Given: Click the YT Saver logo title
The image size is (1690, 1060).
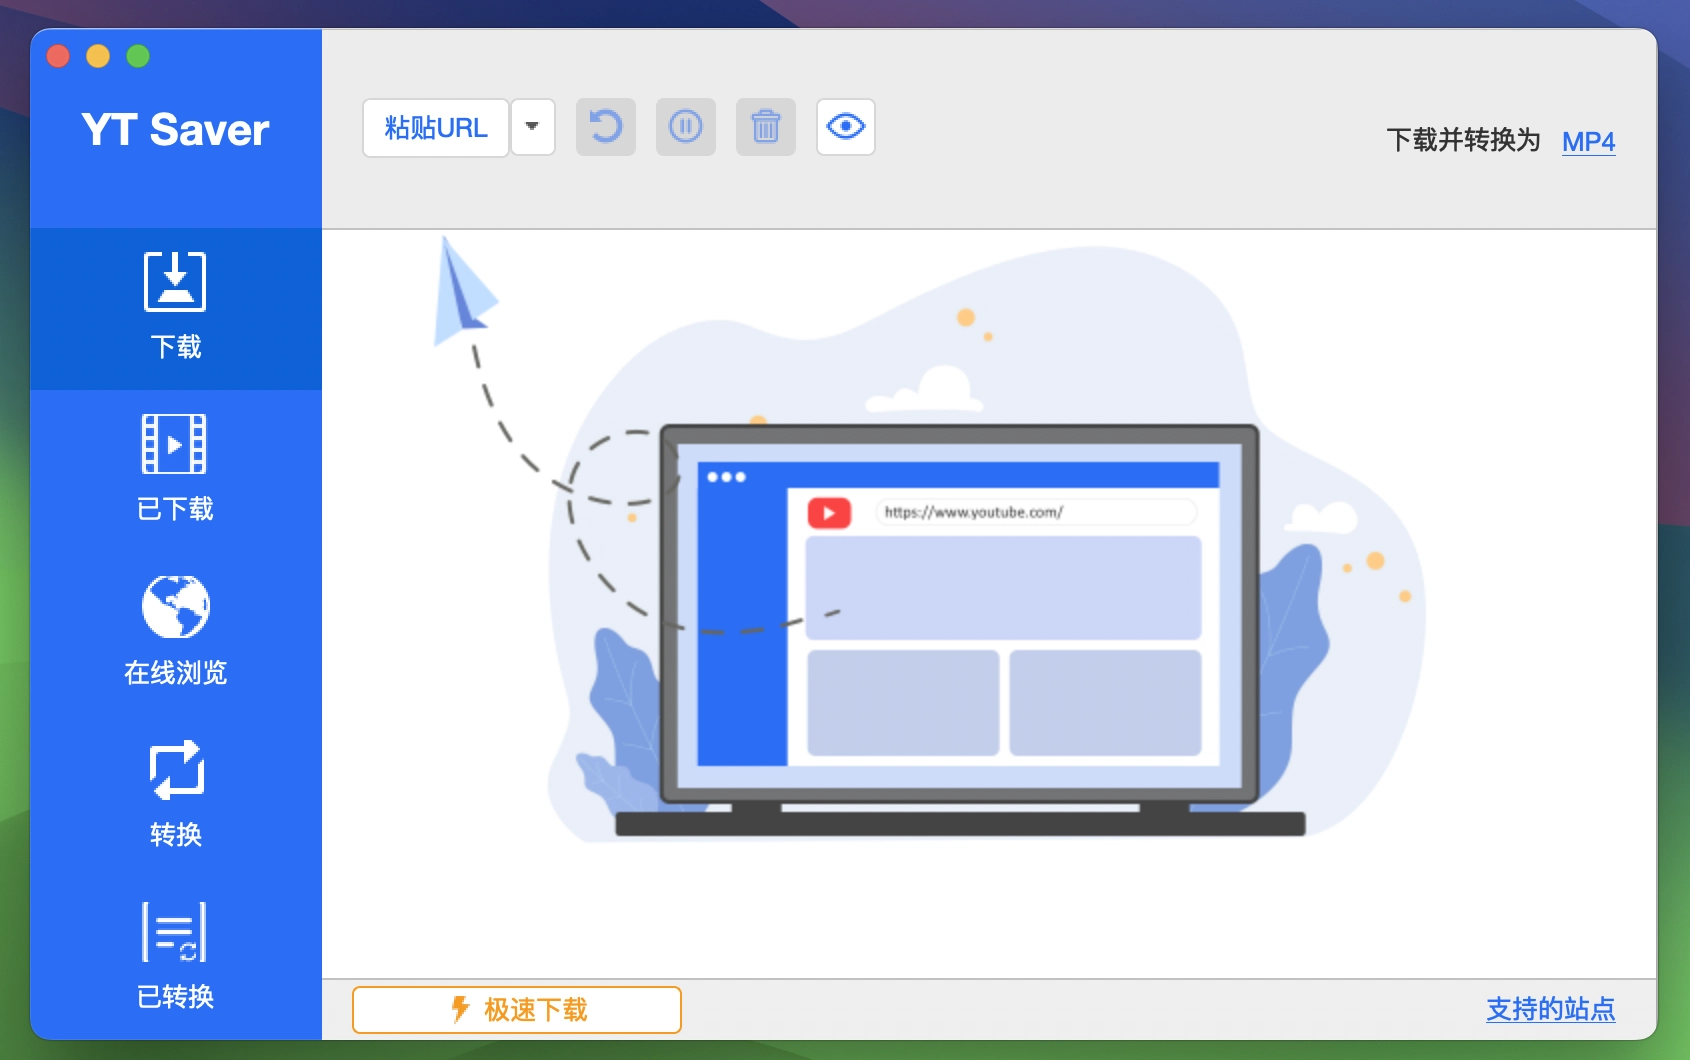Looking at the screenshot, I should (x=176, y=130).
